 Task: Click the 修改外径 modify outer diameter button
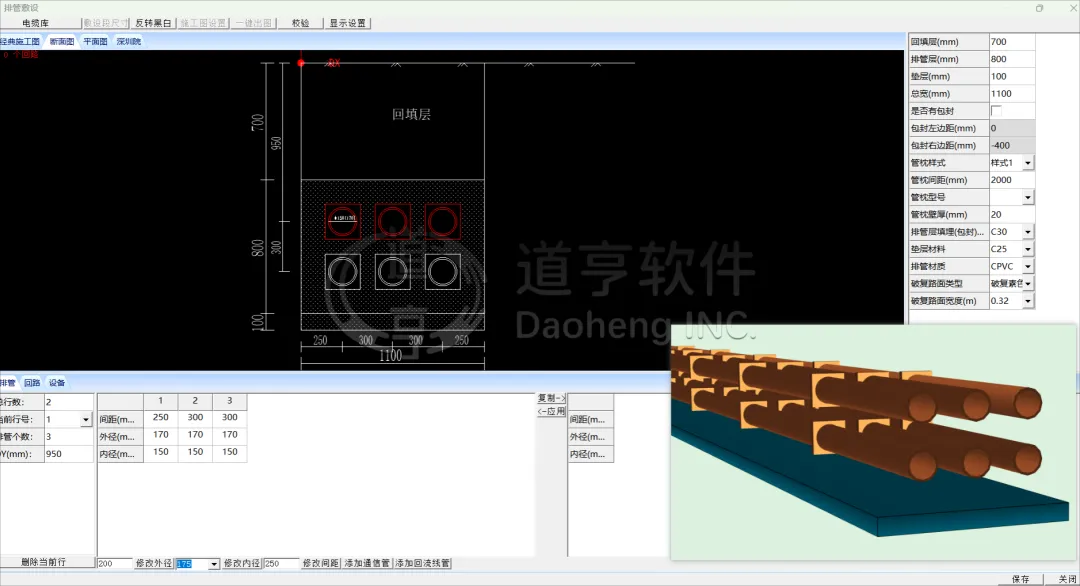point(154,564)
